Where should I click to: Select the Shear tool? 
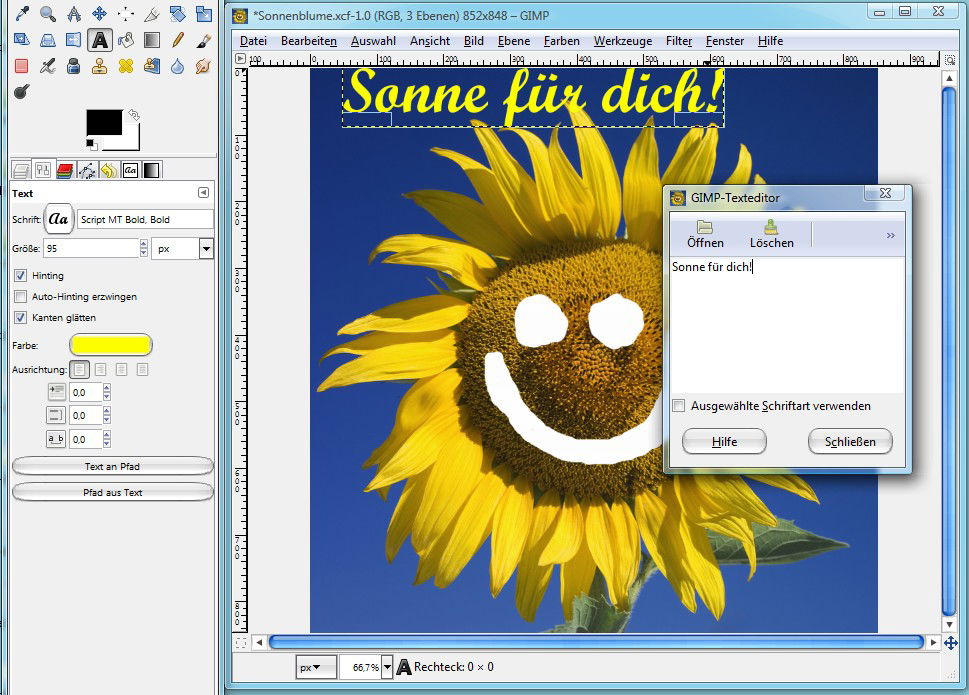(x=22, y=40)
